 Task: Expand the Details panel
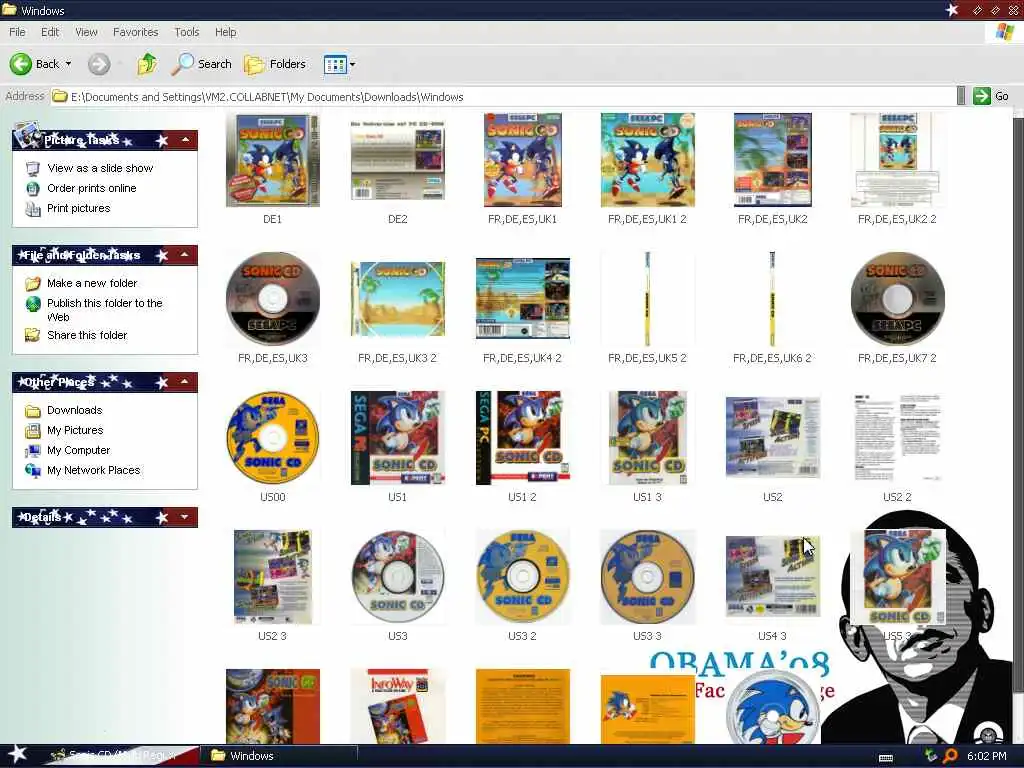(x=185, y=517)
